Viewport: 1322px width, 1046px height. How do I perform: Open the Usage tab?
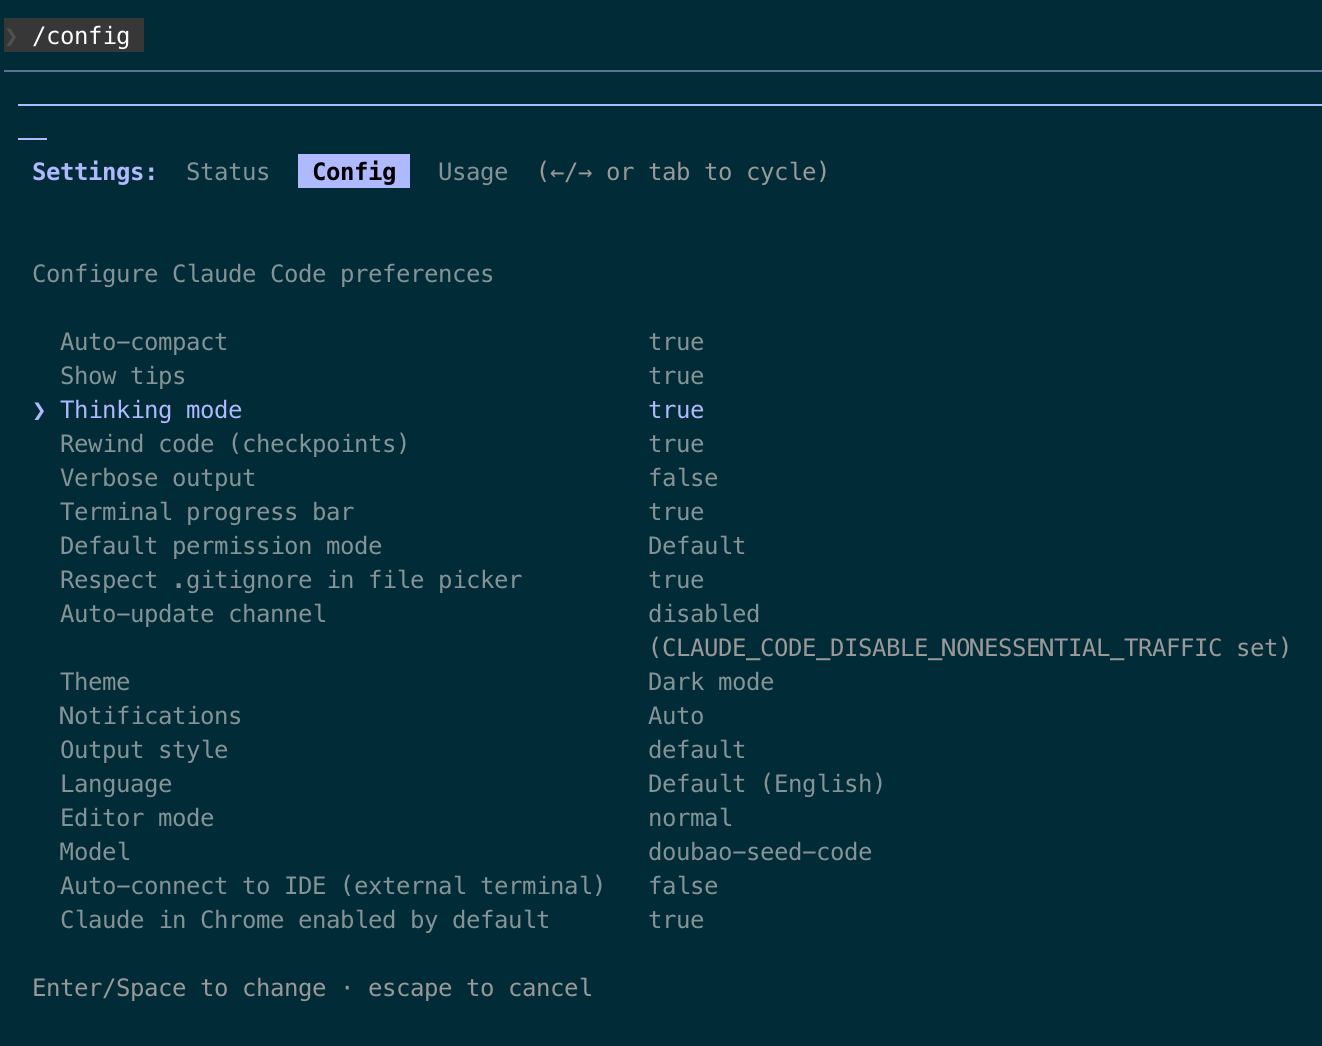click(472, 172)
